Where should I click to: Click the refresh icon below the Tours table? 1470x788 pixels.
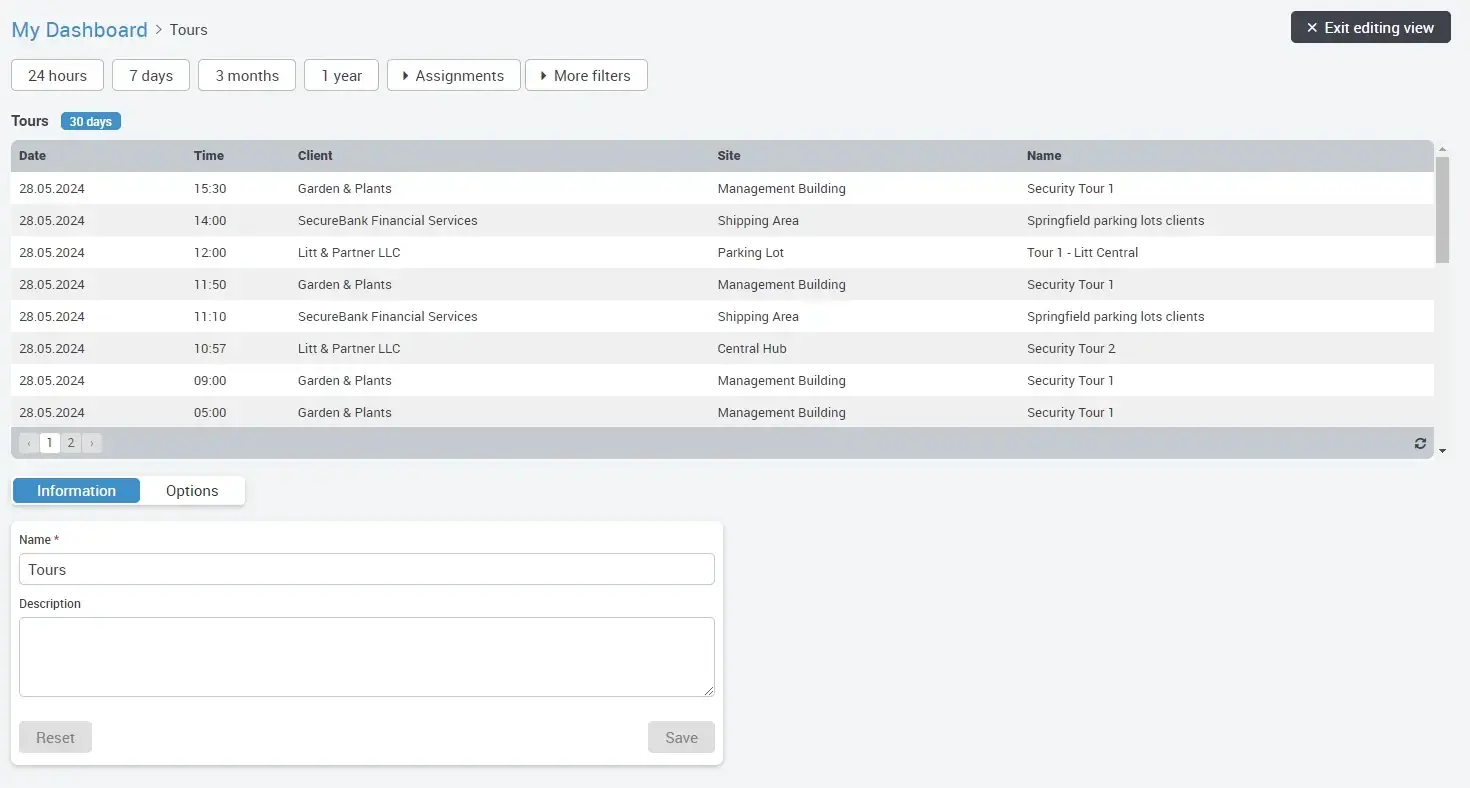click(x=1420, y=443)
